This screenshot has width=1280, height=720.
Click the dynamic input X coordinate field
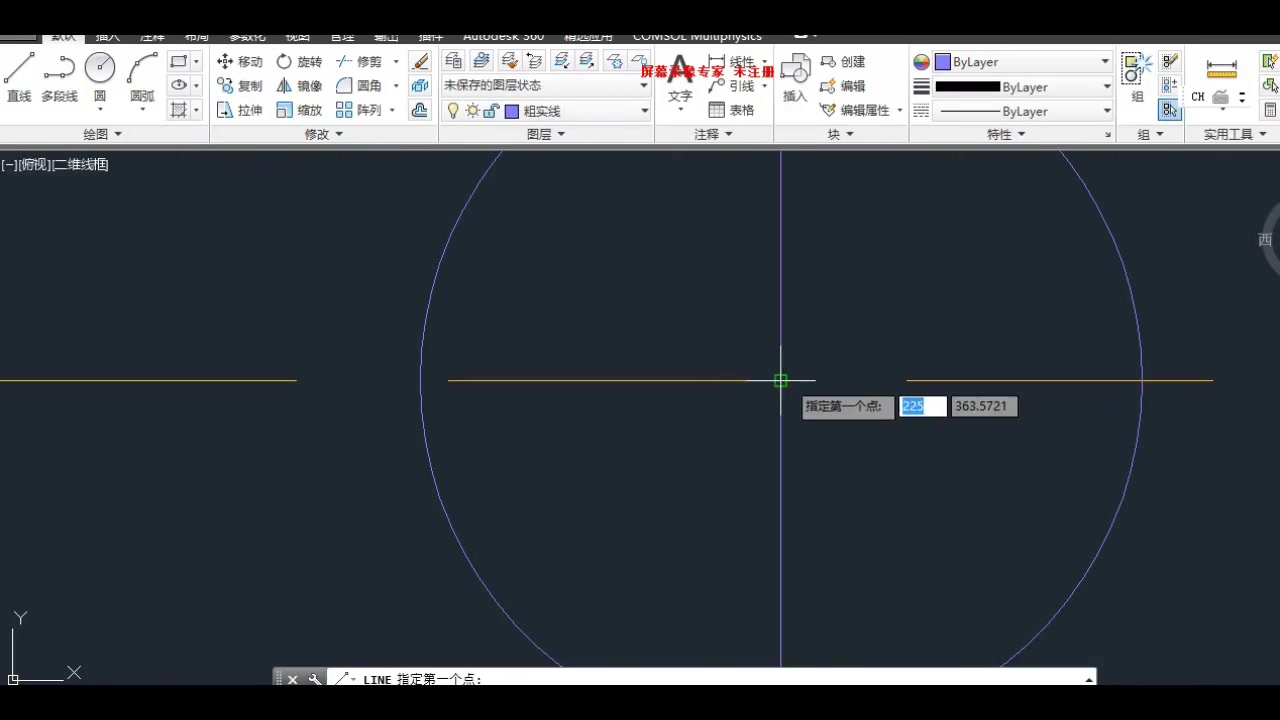click(x=923, y=406)
